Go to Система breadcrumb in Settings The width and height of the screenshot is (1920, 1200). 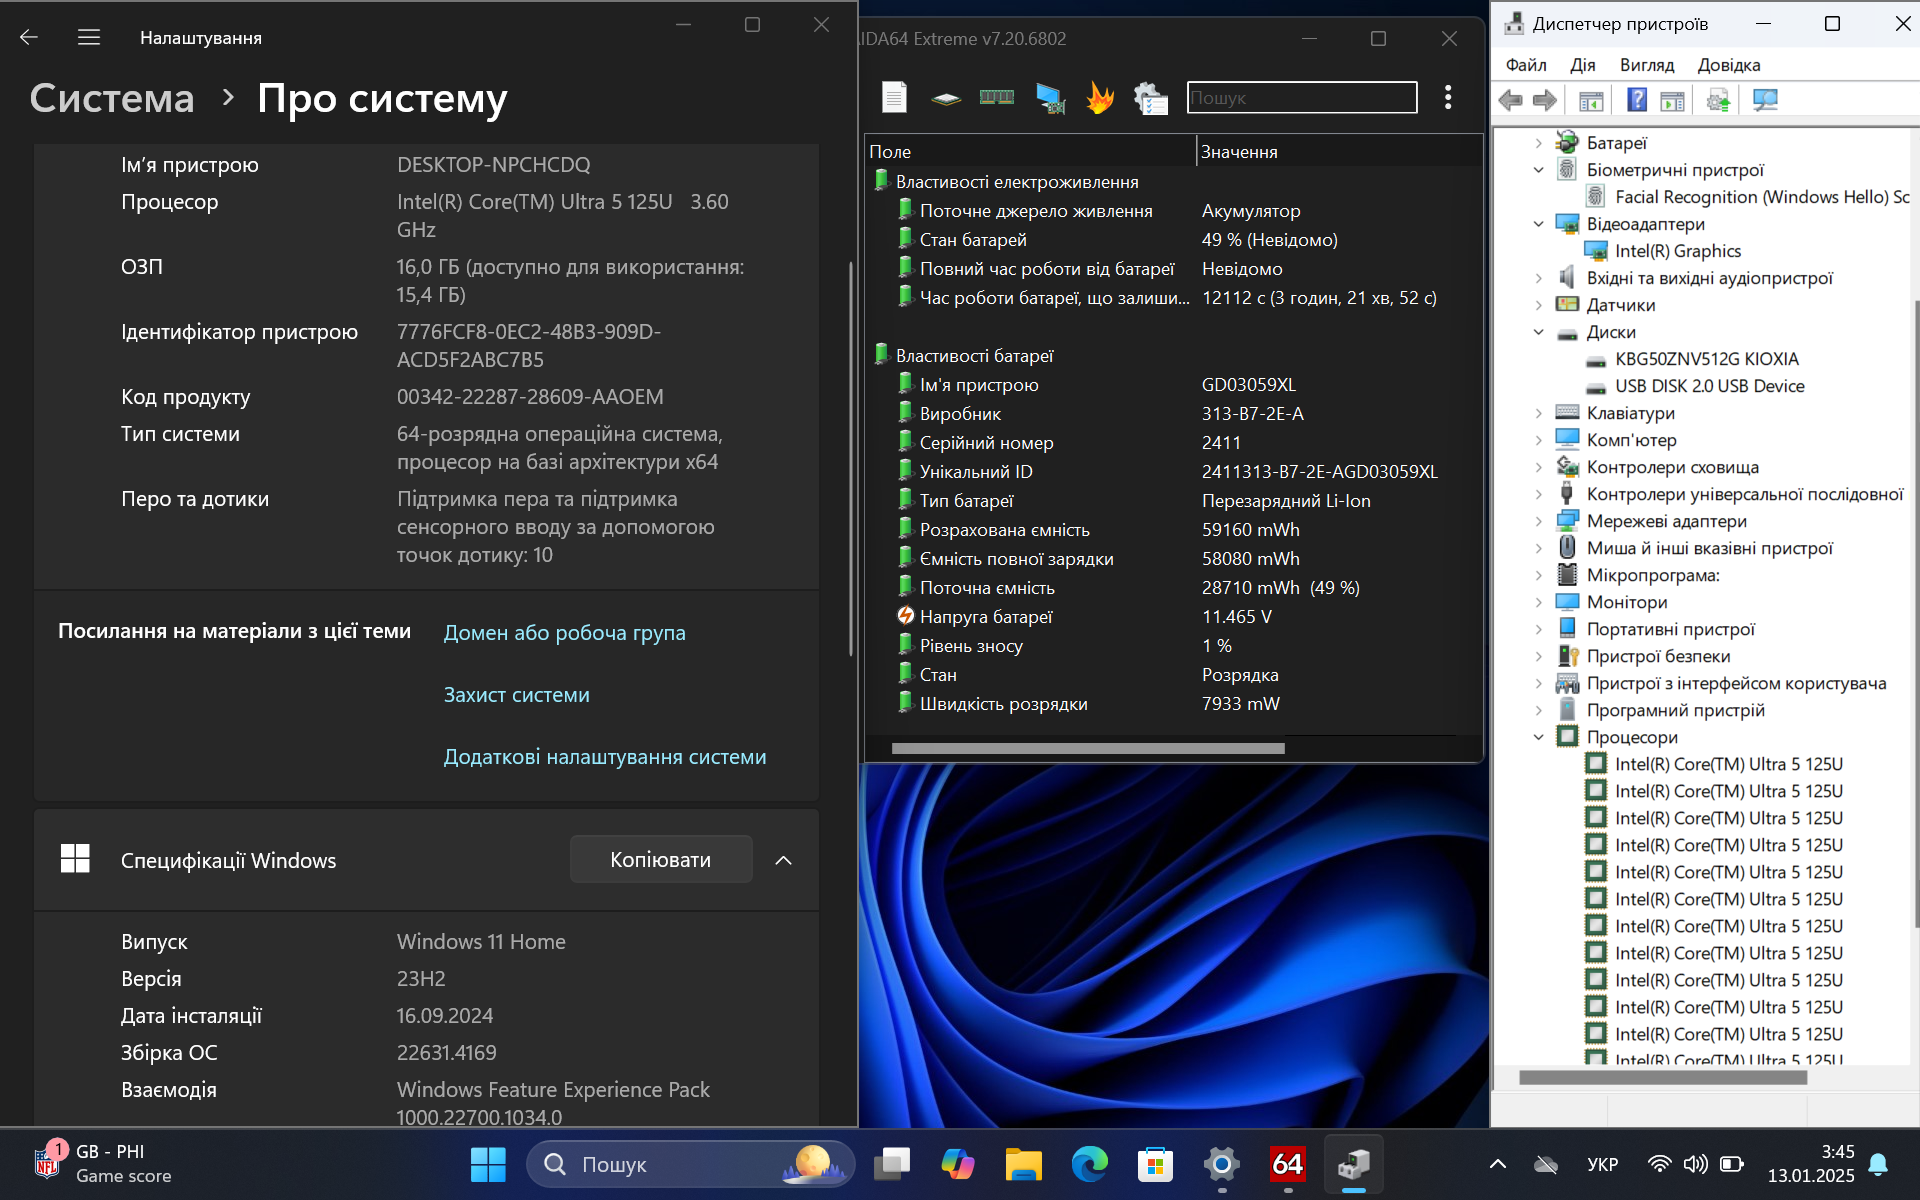(112, 98)
